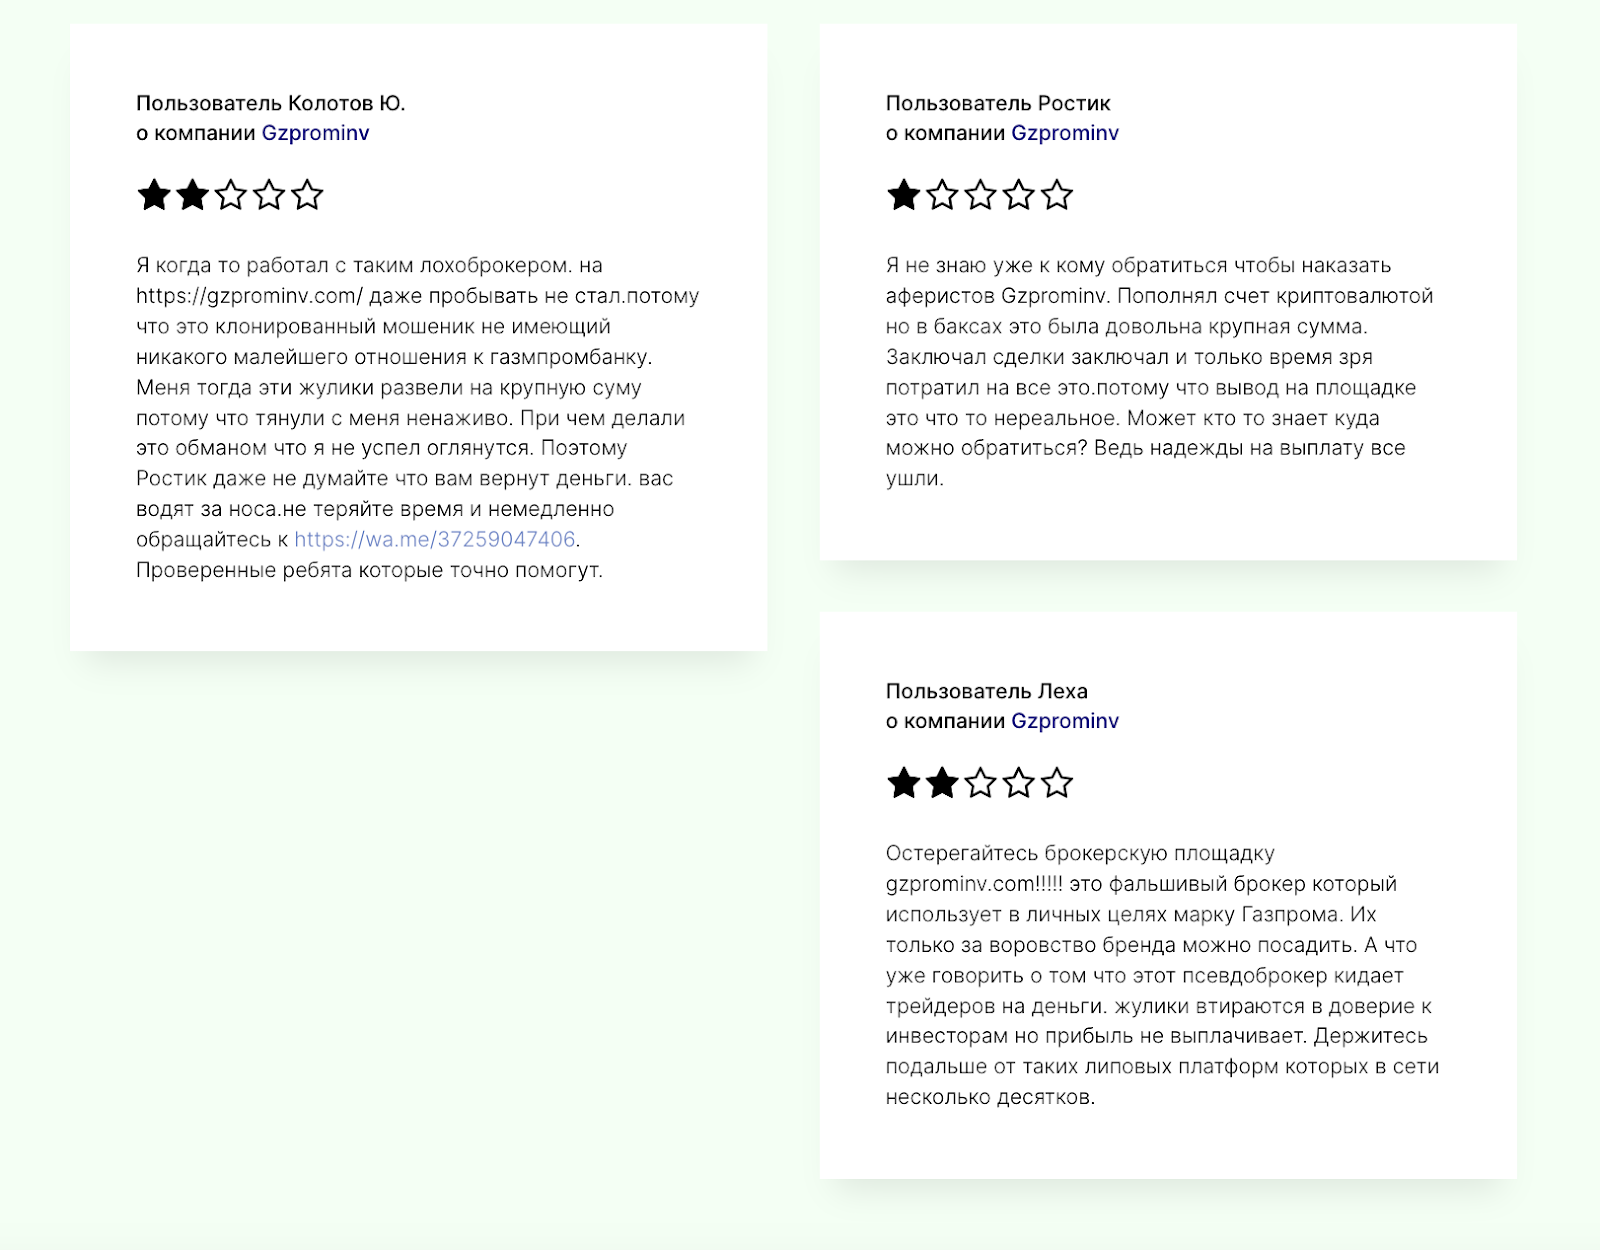
Task: Click fifth star in Ростик review
Action: point(1057,195)
